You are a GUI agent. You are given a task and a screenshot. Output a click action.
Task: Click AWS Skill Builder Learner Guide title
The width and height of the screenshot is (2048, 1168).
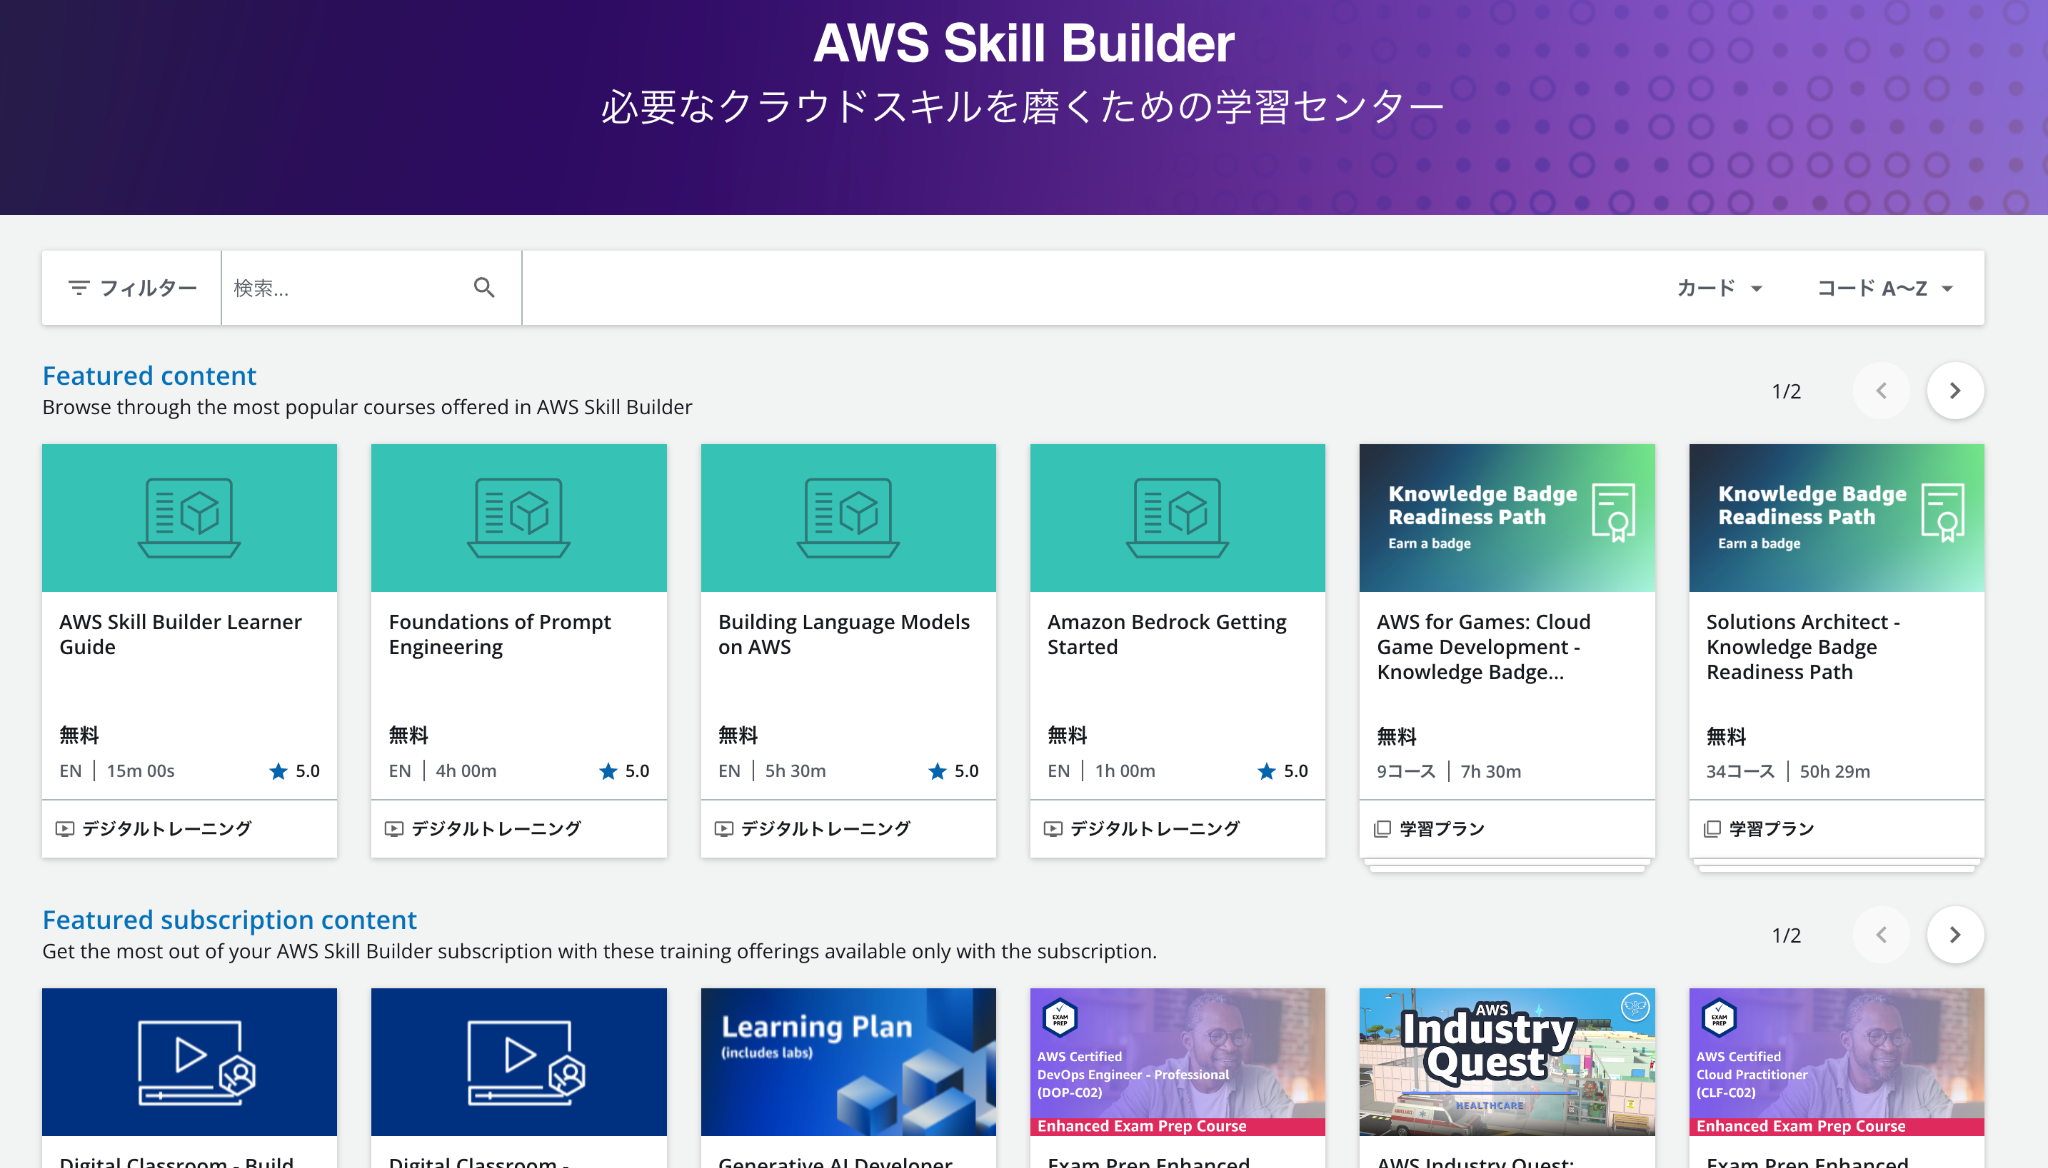coord(180,634)
